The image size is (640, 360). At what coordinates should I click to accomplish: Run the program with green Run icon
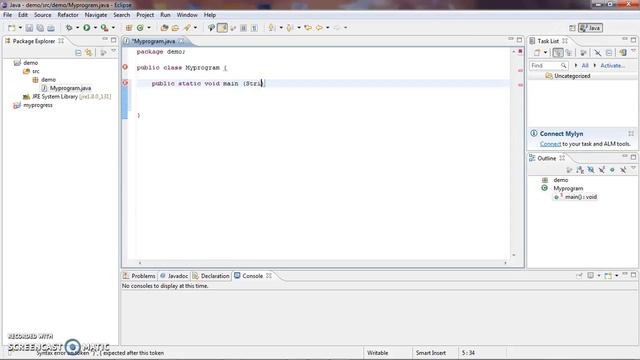tap(87, 28)
